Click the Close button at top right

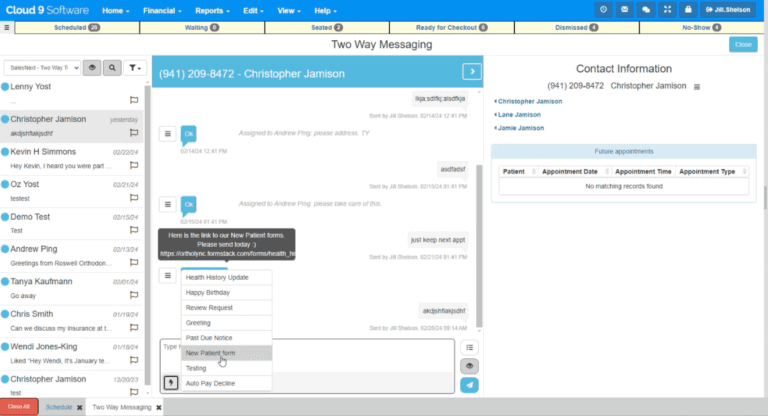tap(743, 45)
